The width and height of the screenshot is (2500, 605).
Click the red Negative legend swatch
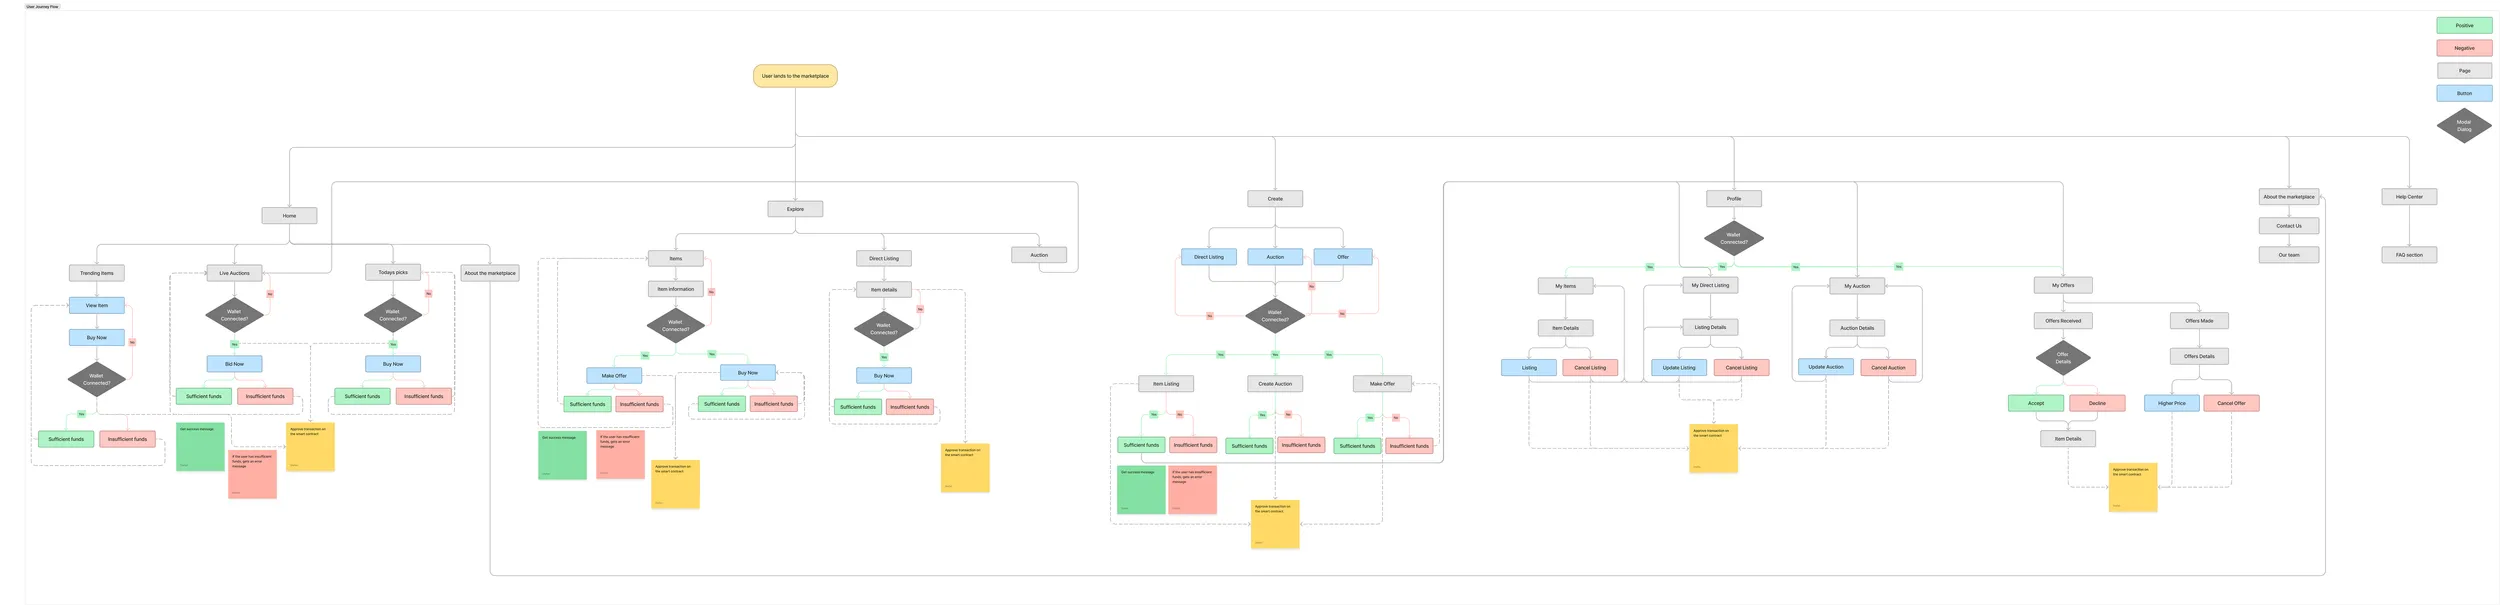pos(2464,48)
